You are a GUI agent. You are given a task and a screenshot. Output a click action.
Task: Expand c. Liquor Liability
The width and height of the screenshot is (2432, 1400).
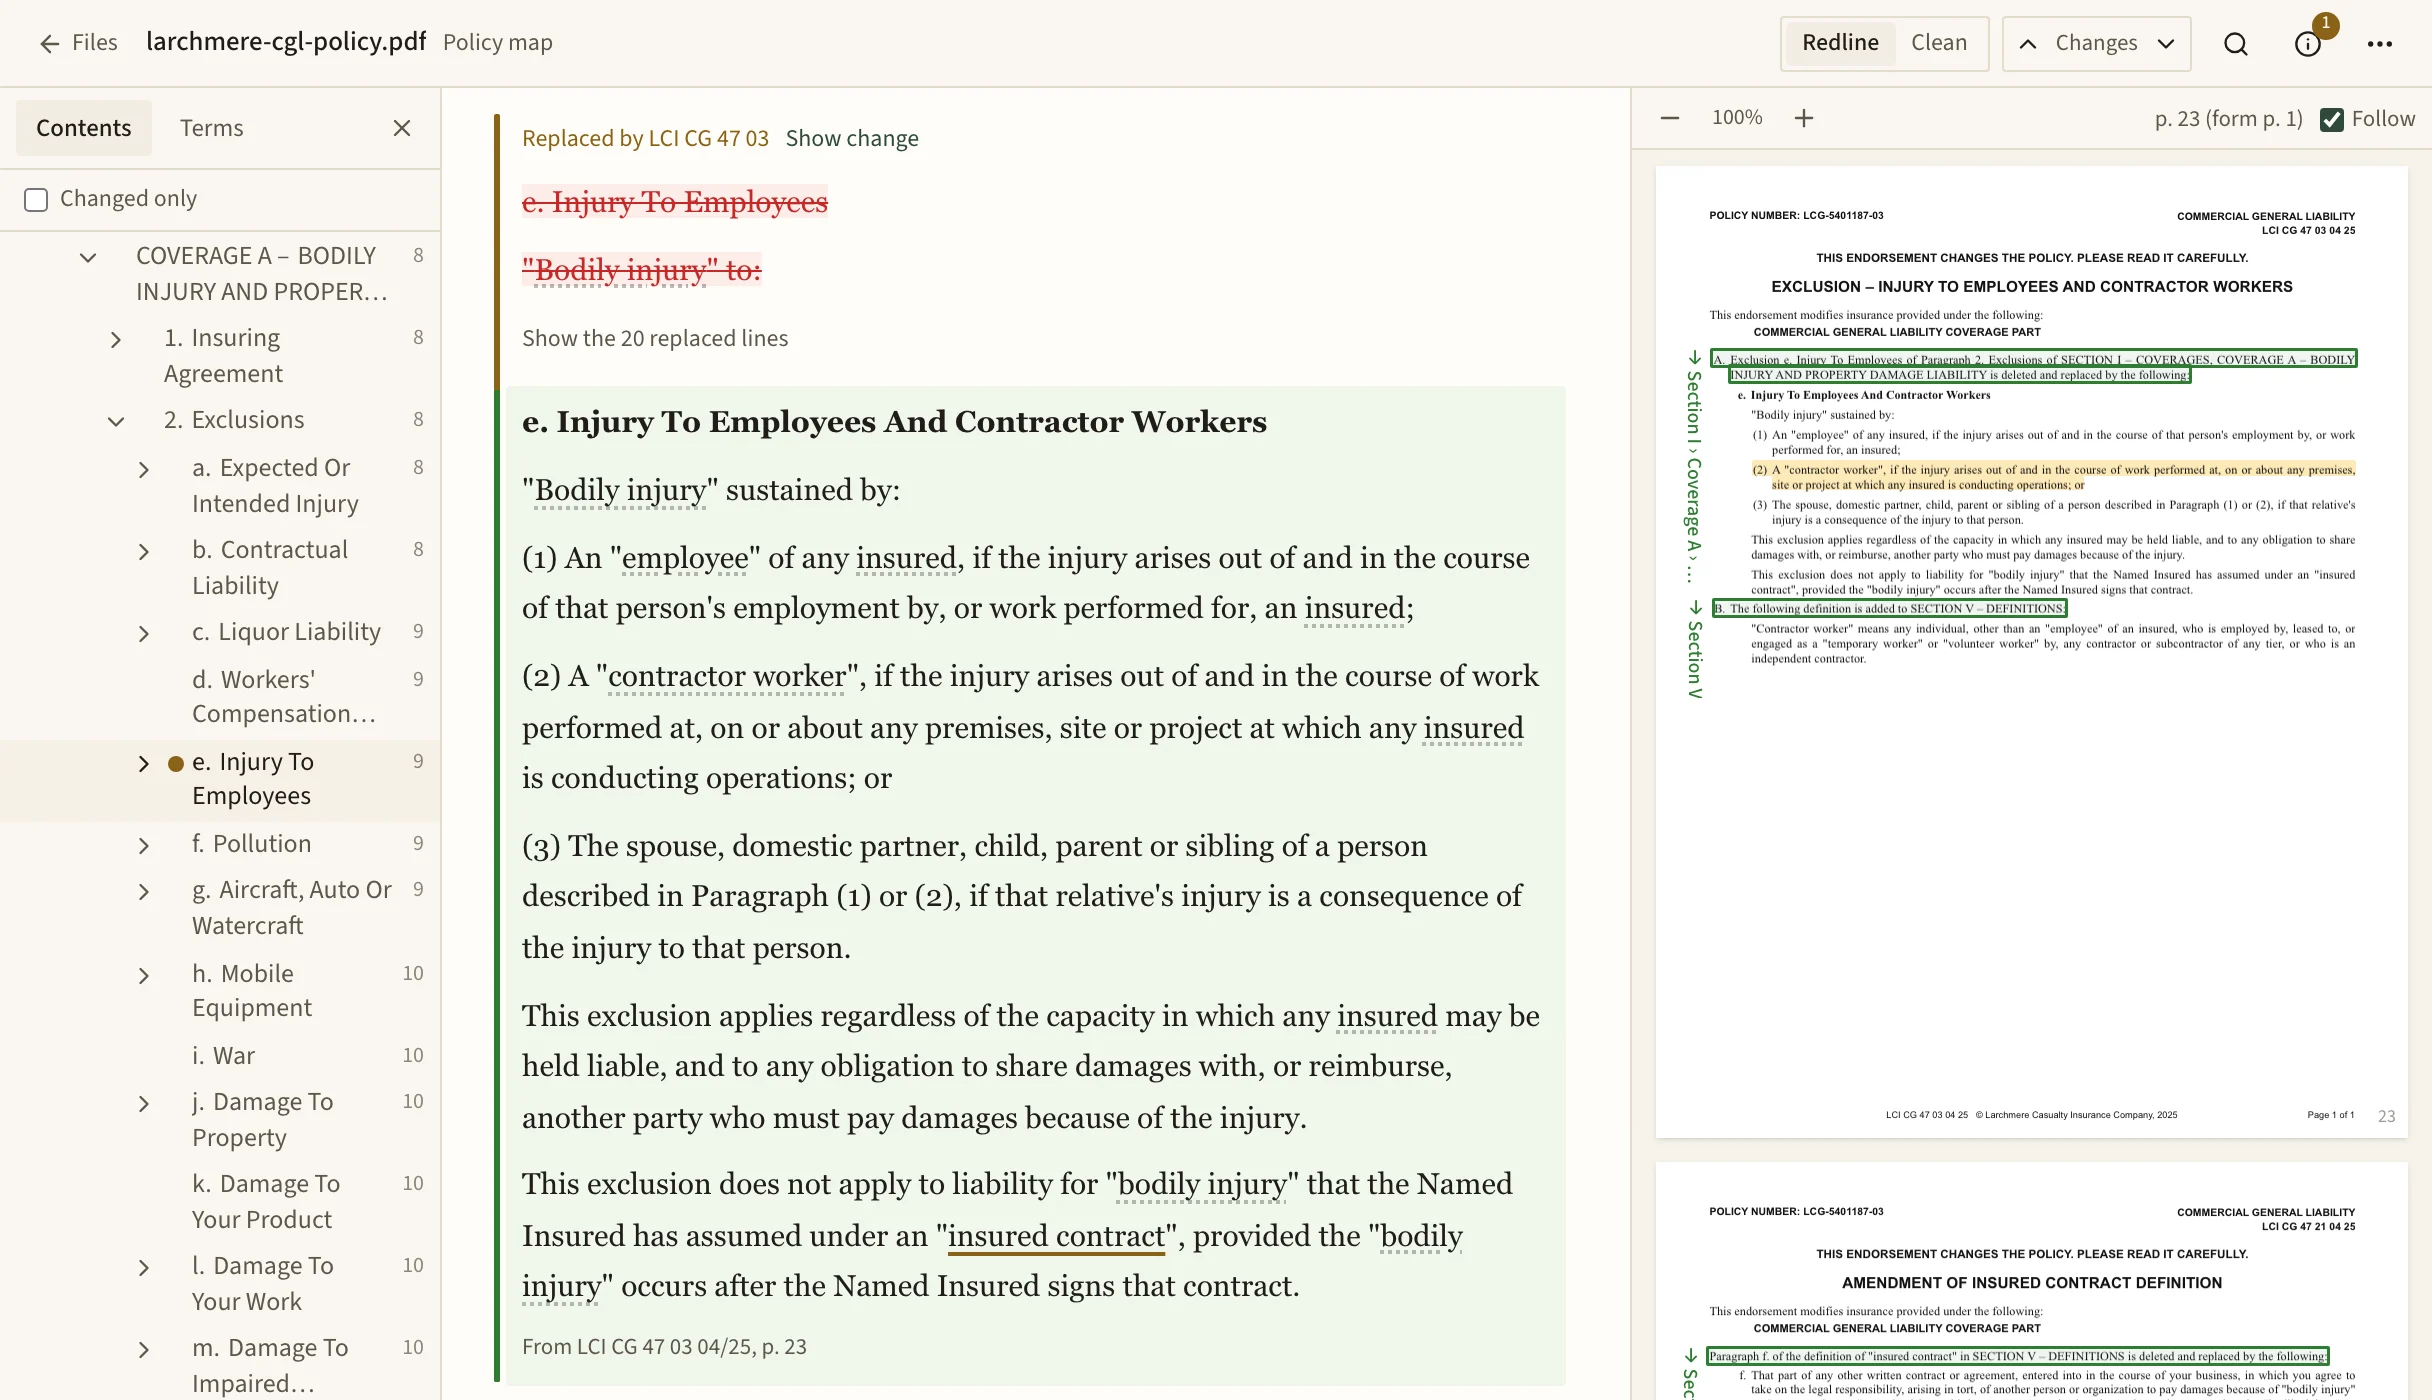pyautogui.click(x=144, y=634)
